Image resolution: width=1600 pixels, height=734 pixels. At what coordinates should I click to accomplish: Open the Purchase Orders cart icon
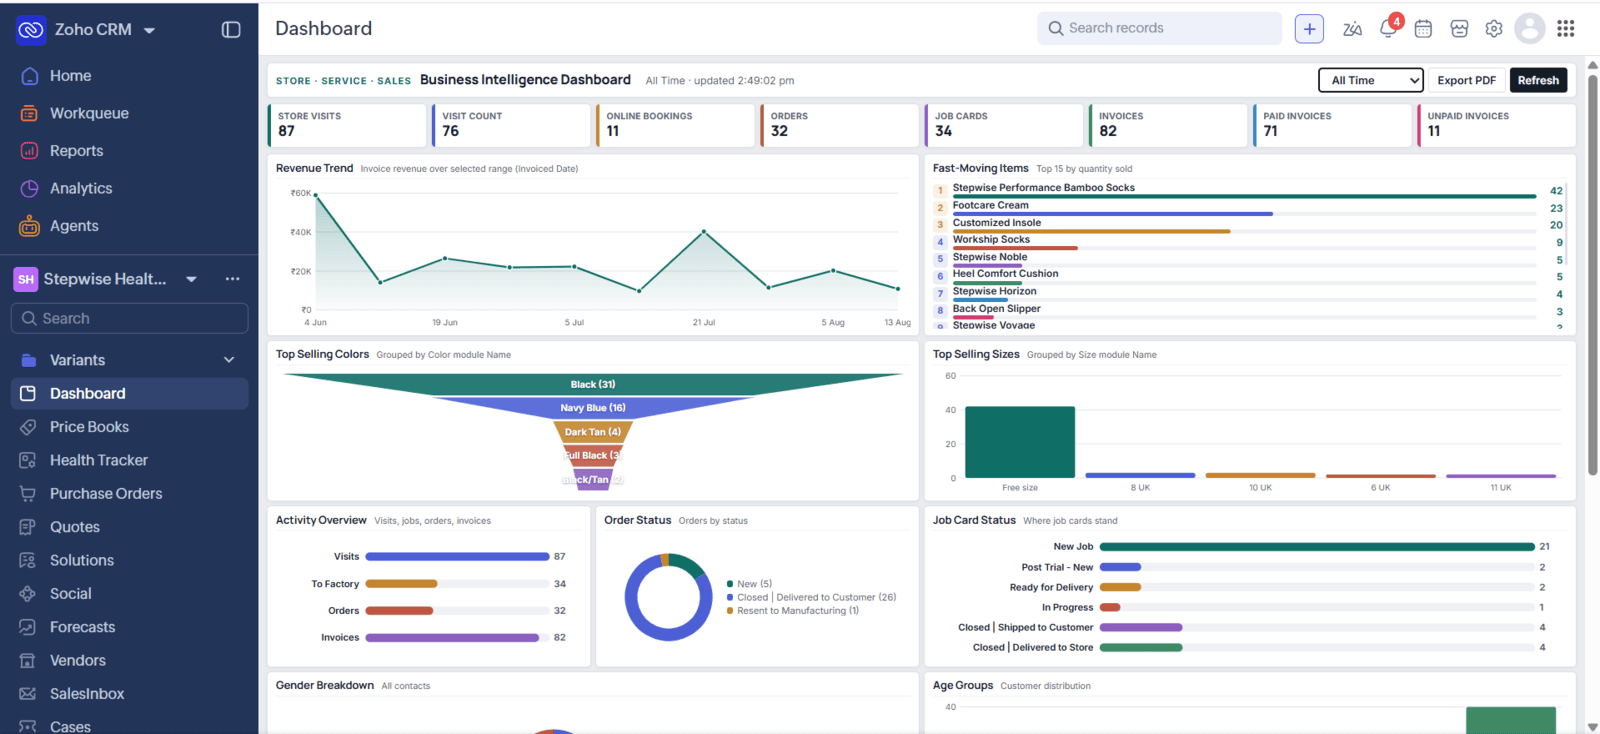pyautogui.click(x=28, y=494)
